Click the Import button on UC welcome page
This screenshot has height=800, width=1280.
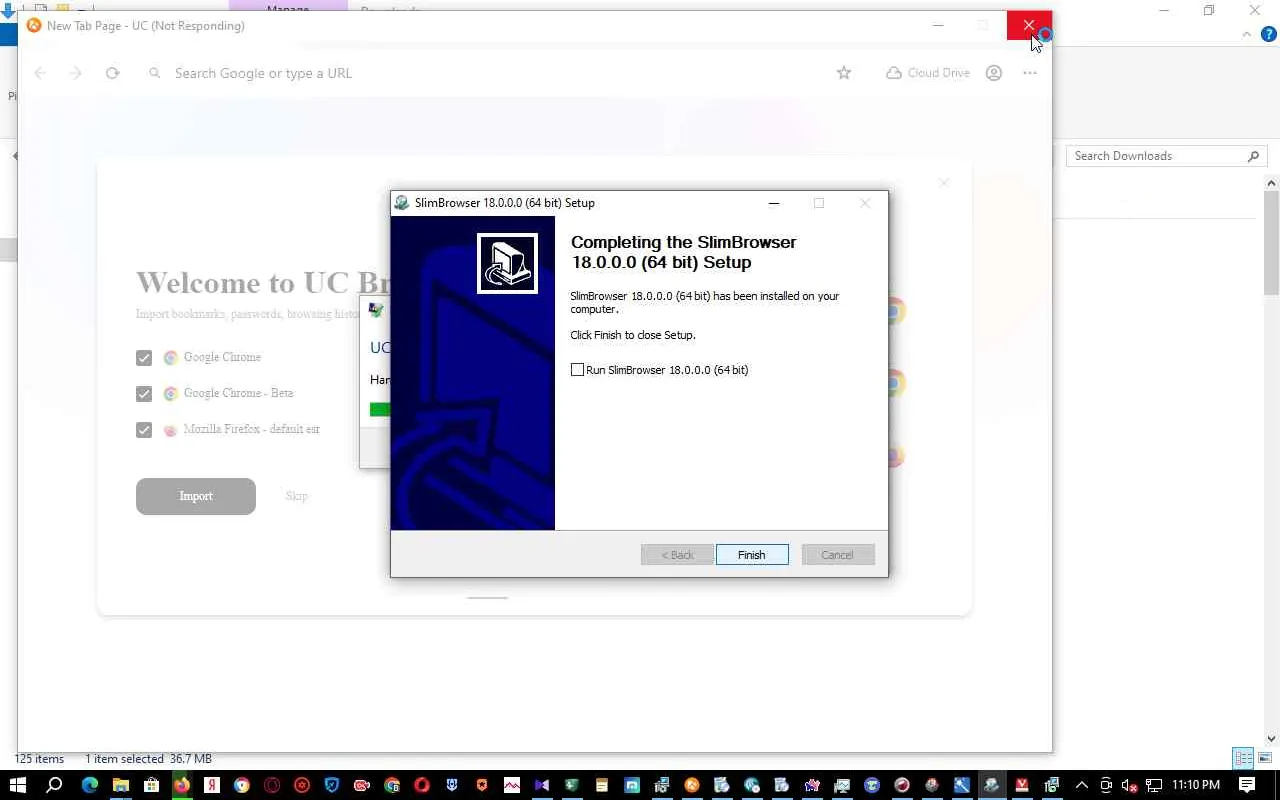tap(196, 496)
